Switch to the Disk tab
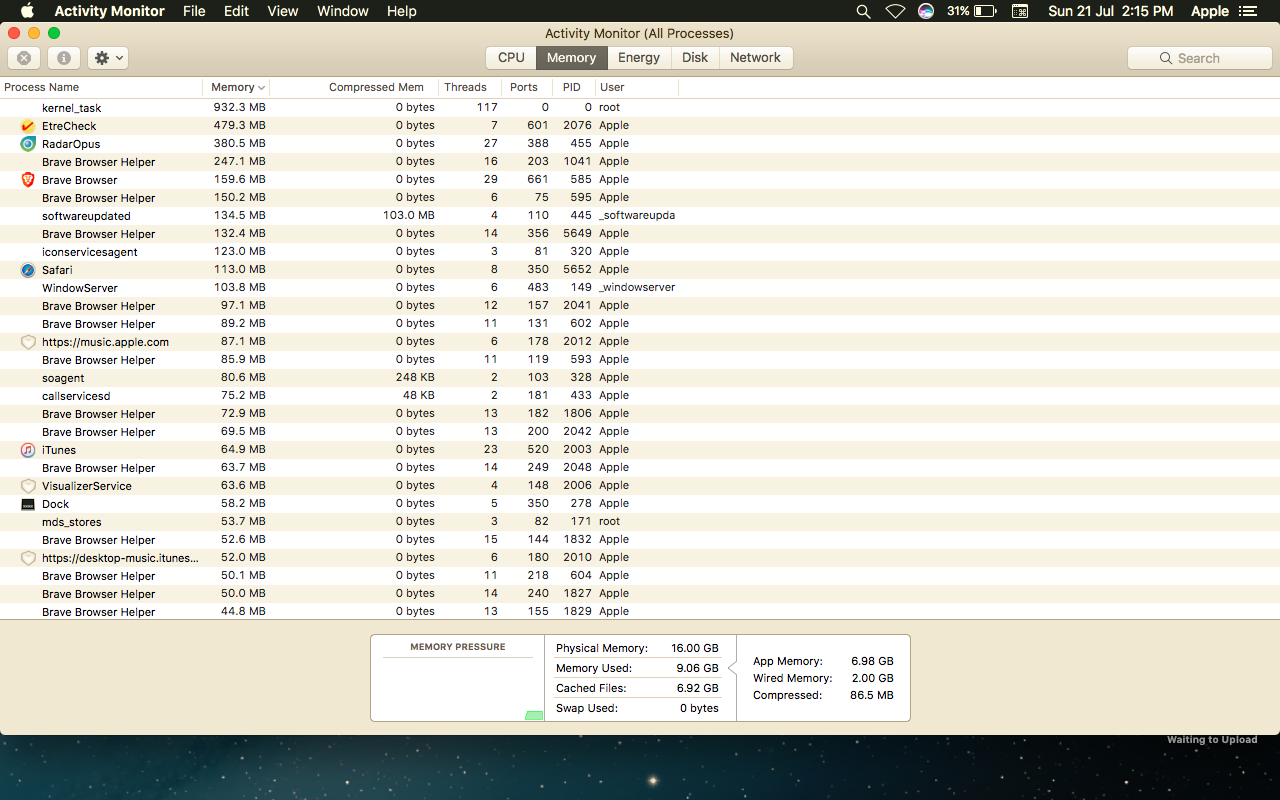Image resolution: width=1280 pixels, height=800 pixels. coord(695,58)
